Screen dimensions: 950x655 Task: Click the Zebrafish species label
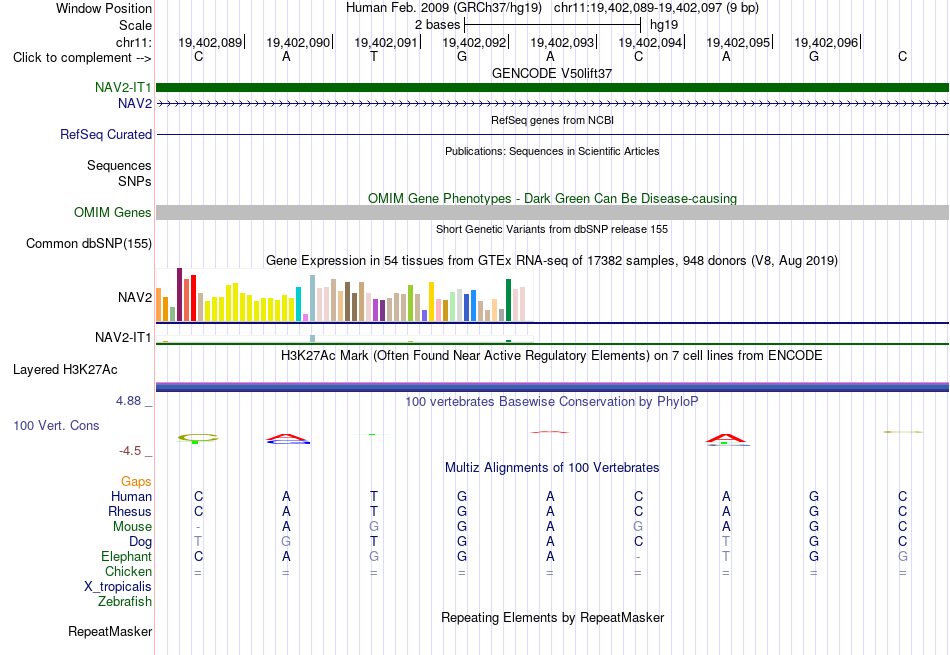(125, 602)
